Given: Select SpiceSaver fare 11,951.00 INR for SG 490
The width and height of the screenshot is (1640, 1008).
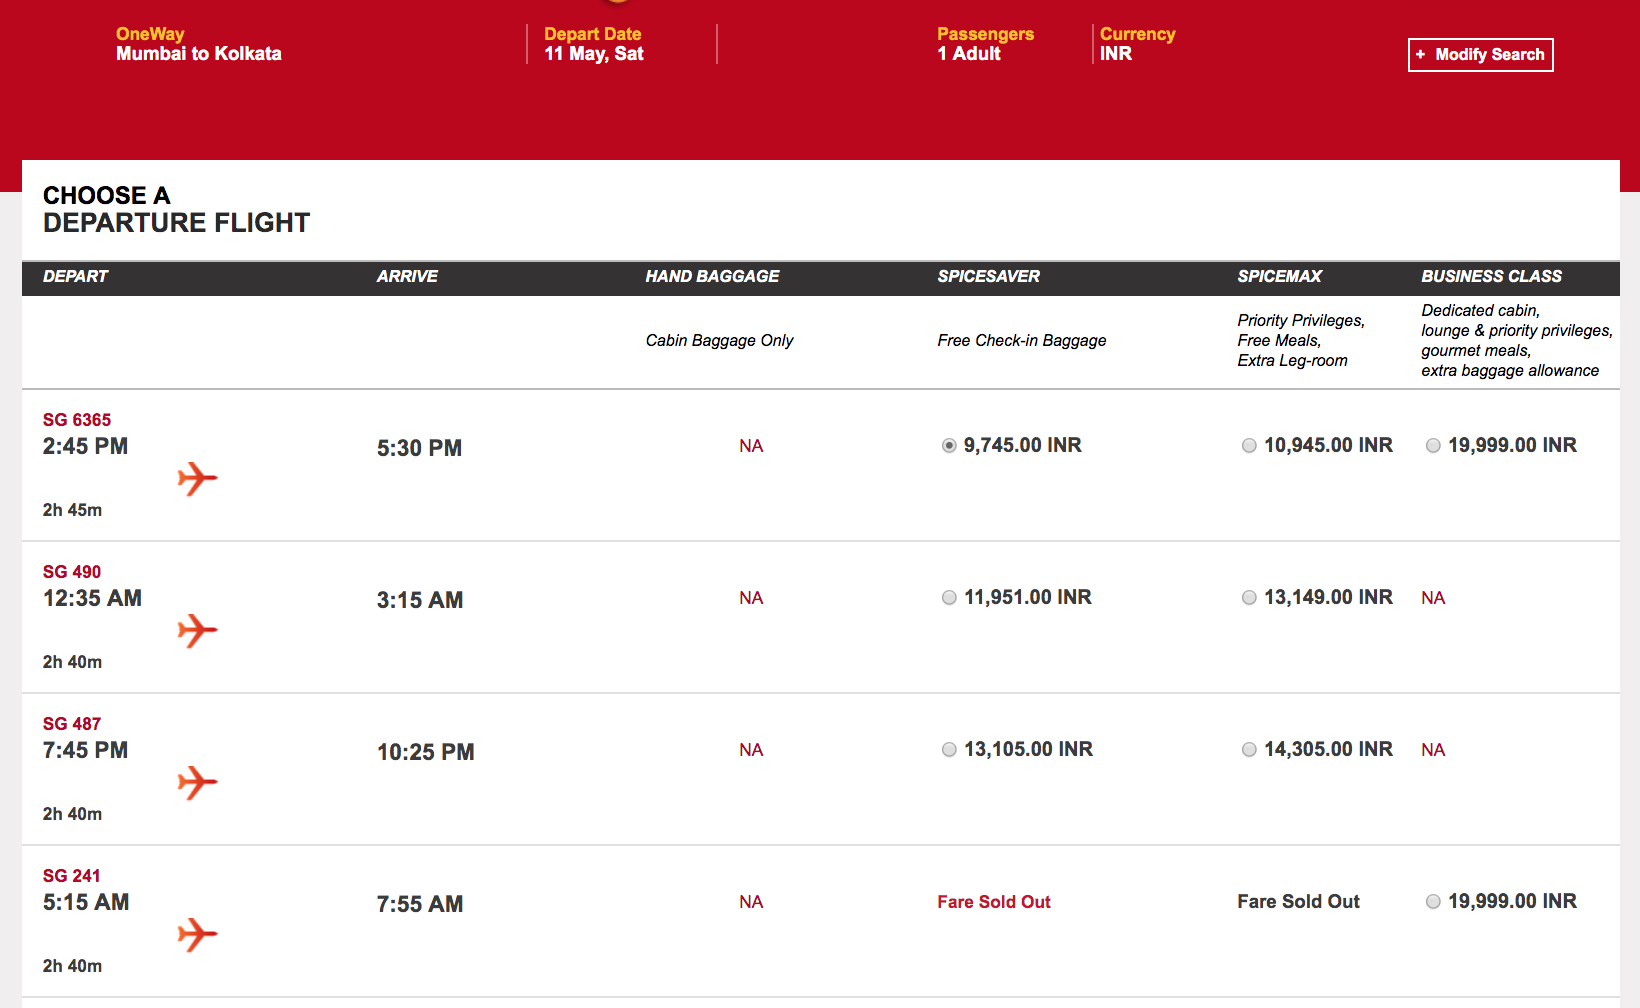Looking at the screenshot, I should (948, 598).
